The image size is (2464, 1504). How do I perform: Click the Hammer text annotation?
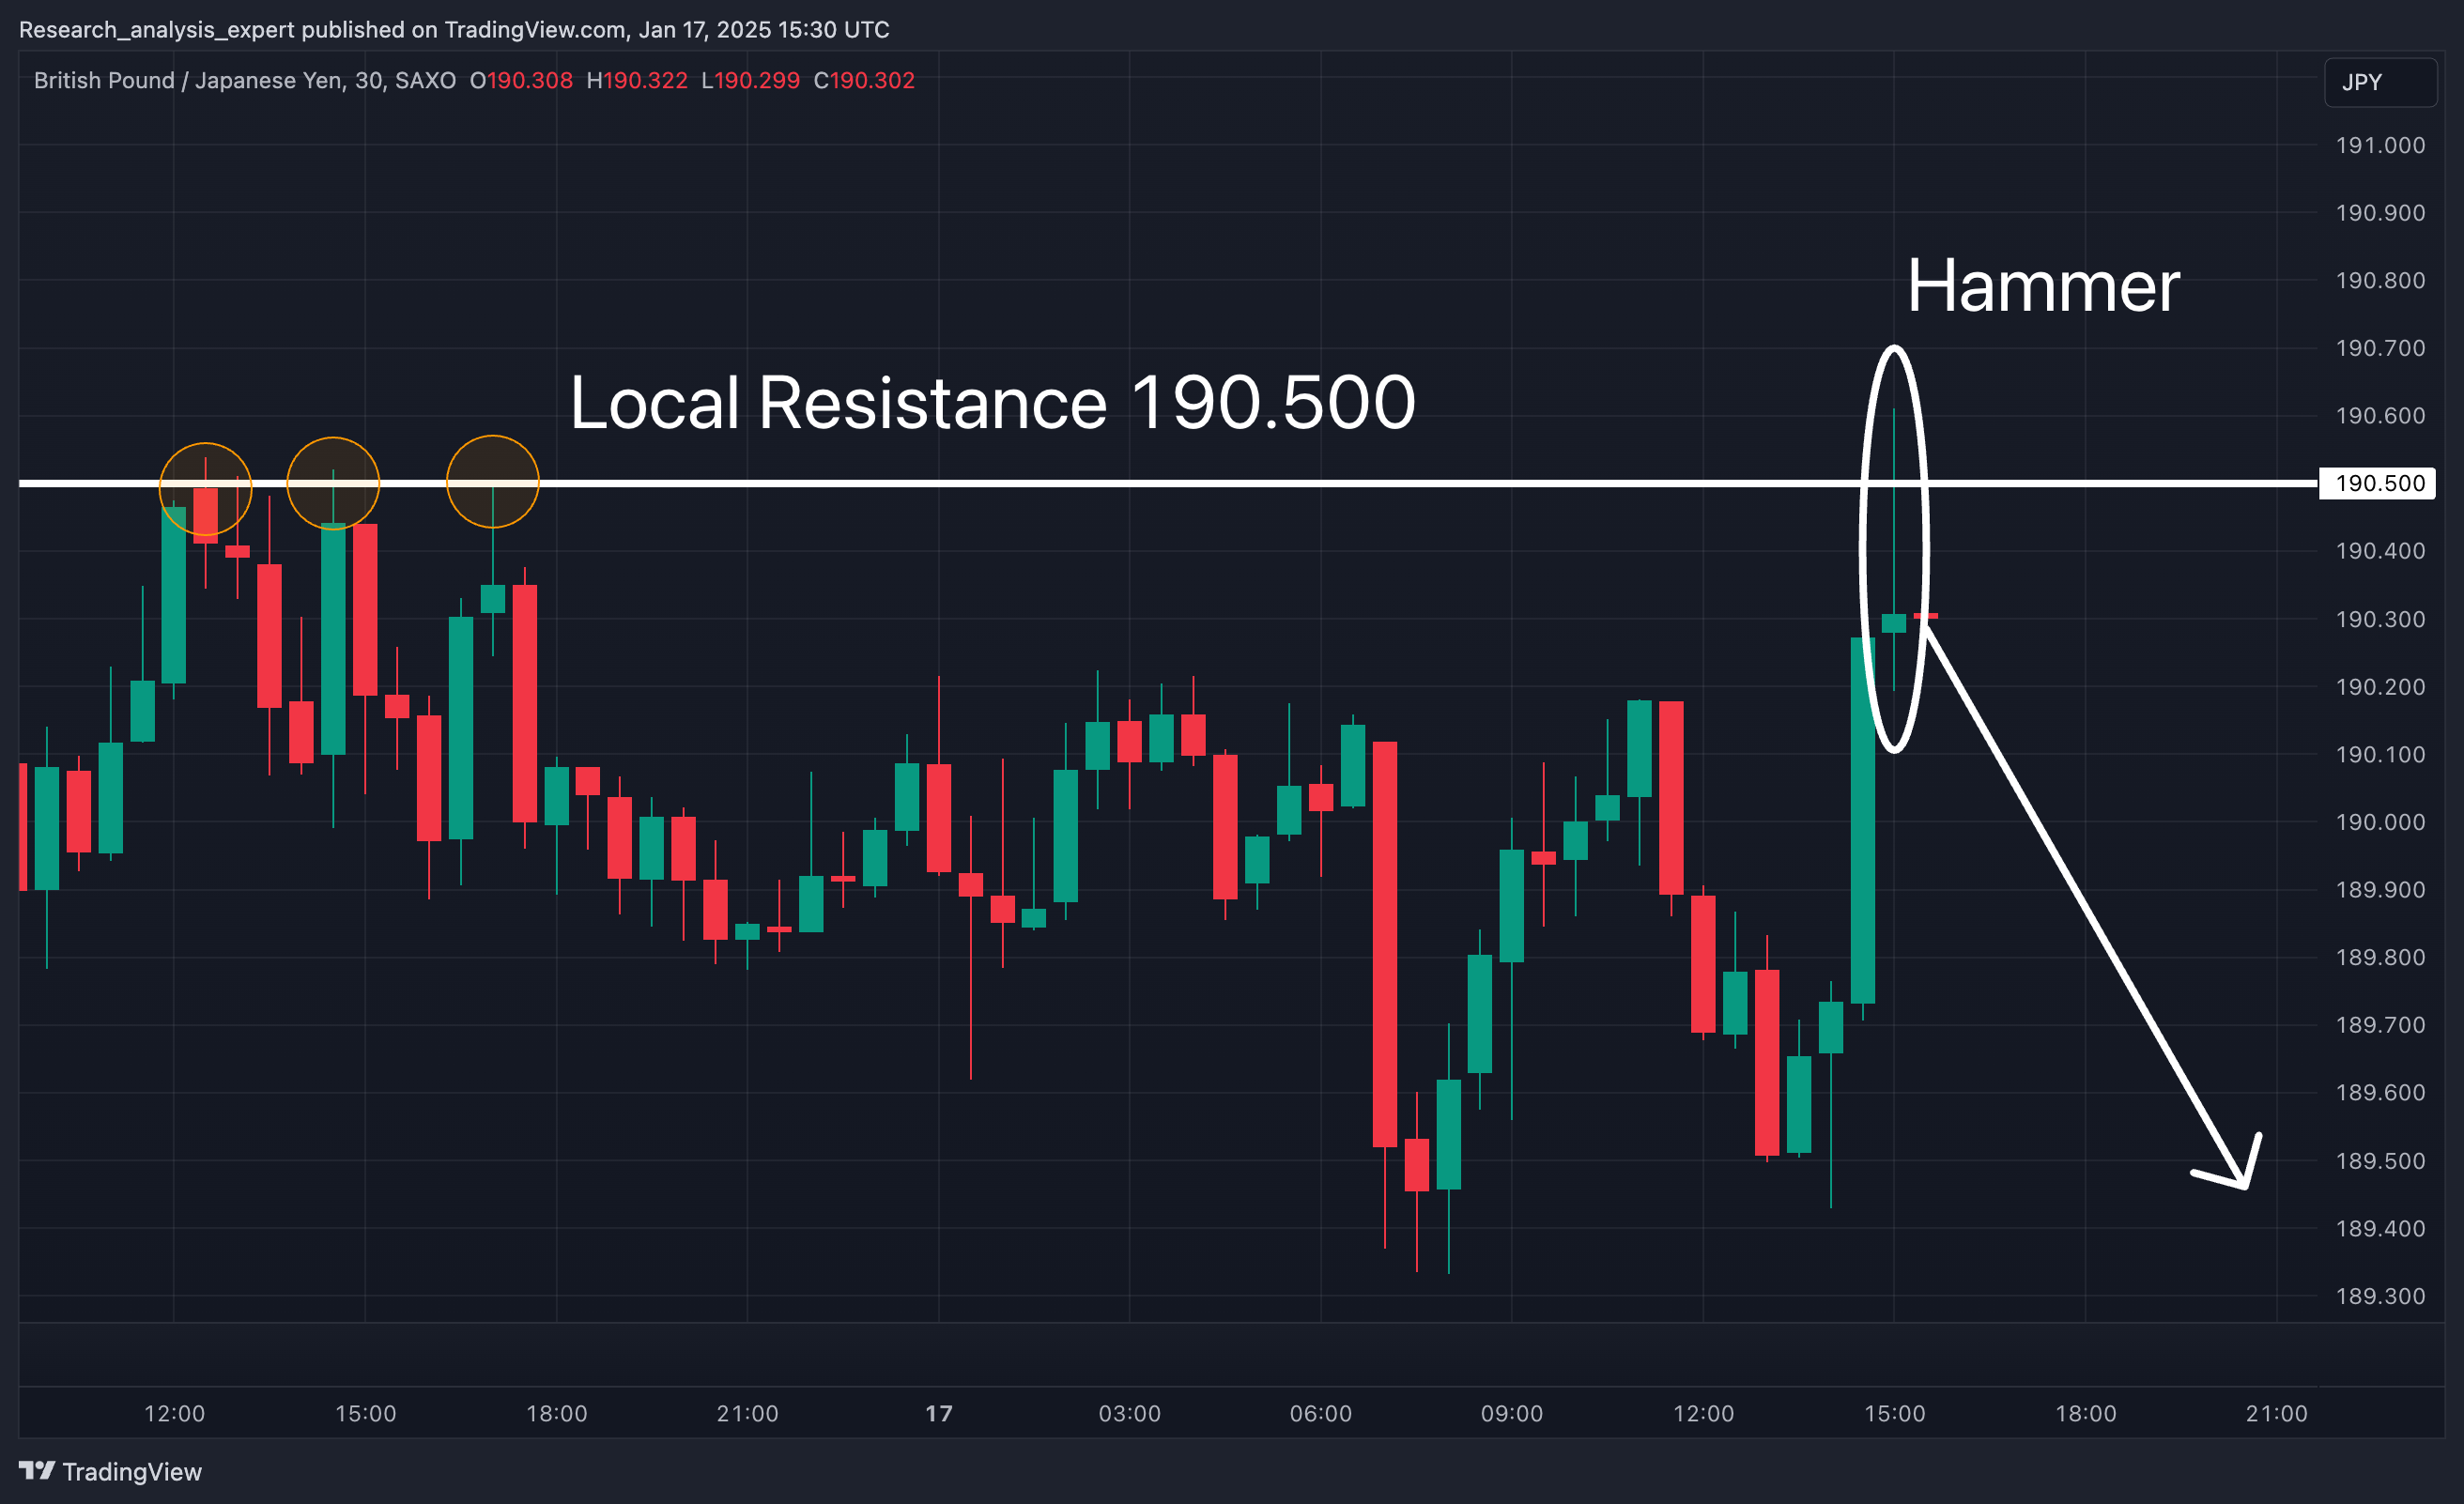[x=2042, y=287]
